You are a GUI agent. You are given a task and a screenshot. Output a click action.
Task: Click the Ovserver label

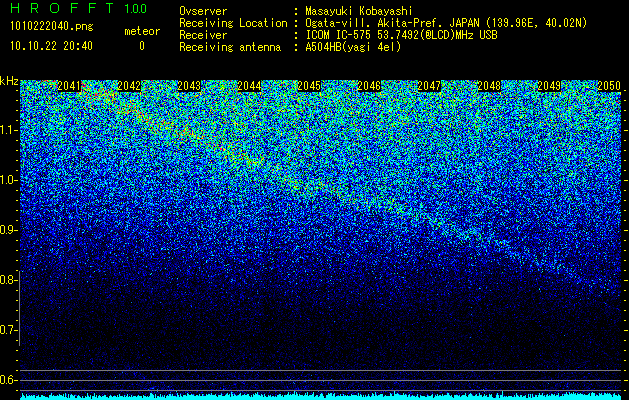(x=203, y=11)
